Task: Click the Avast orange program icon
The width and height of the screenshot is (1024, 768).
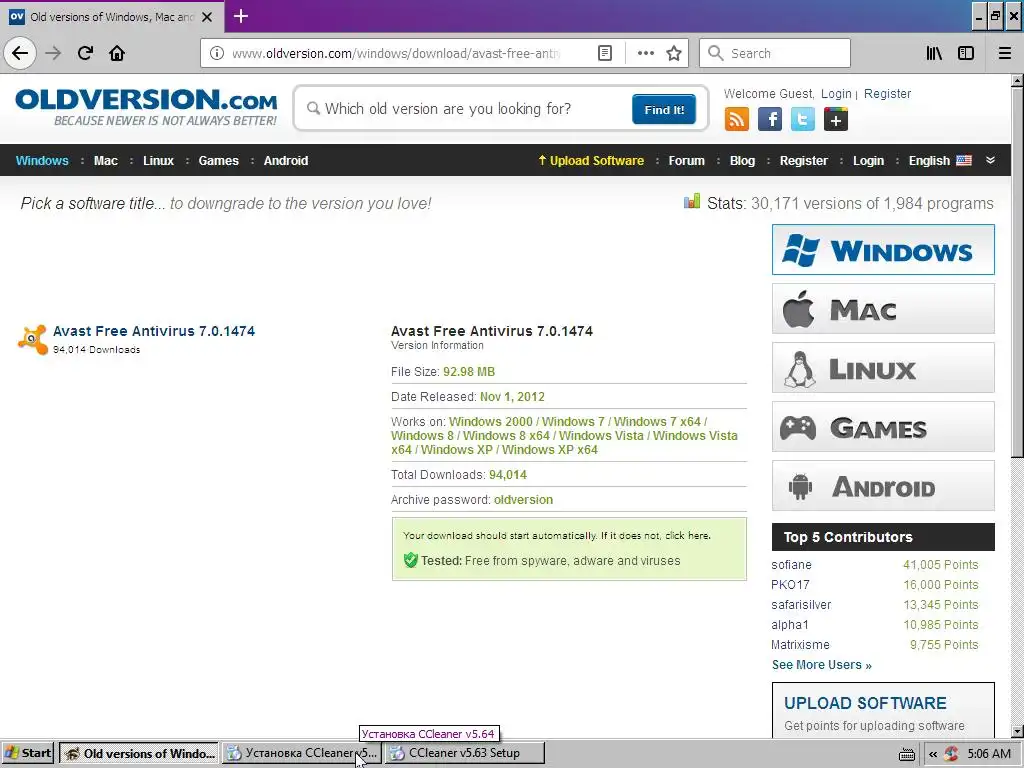Action: pyautogui.click(x=33, y=340)
